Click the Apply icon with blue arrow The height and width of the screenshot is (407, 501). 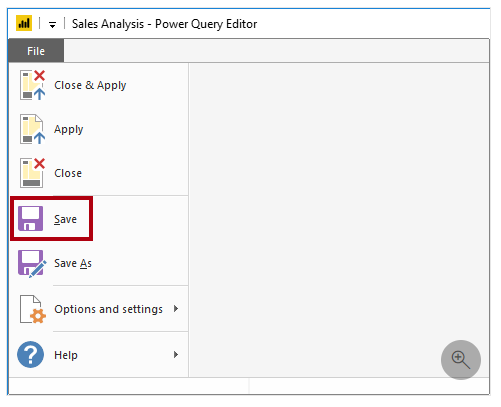[32, 129]
